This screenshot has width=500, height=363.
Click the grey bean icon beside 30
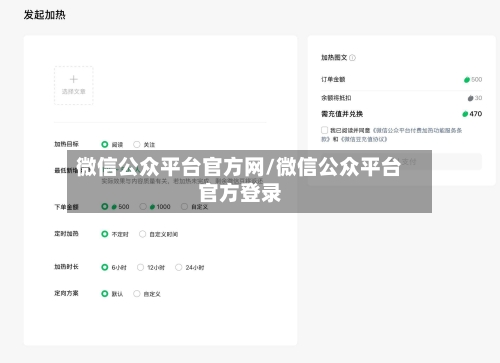[x=470, y=98]
